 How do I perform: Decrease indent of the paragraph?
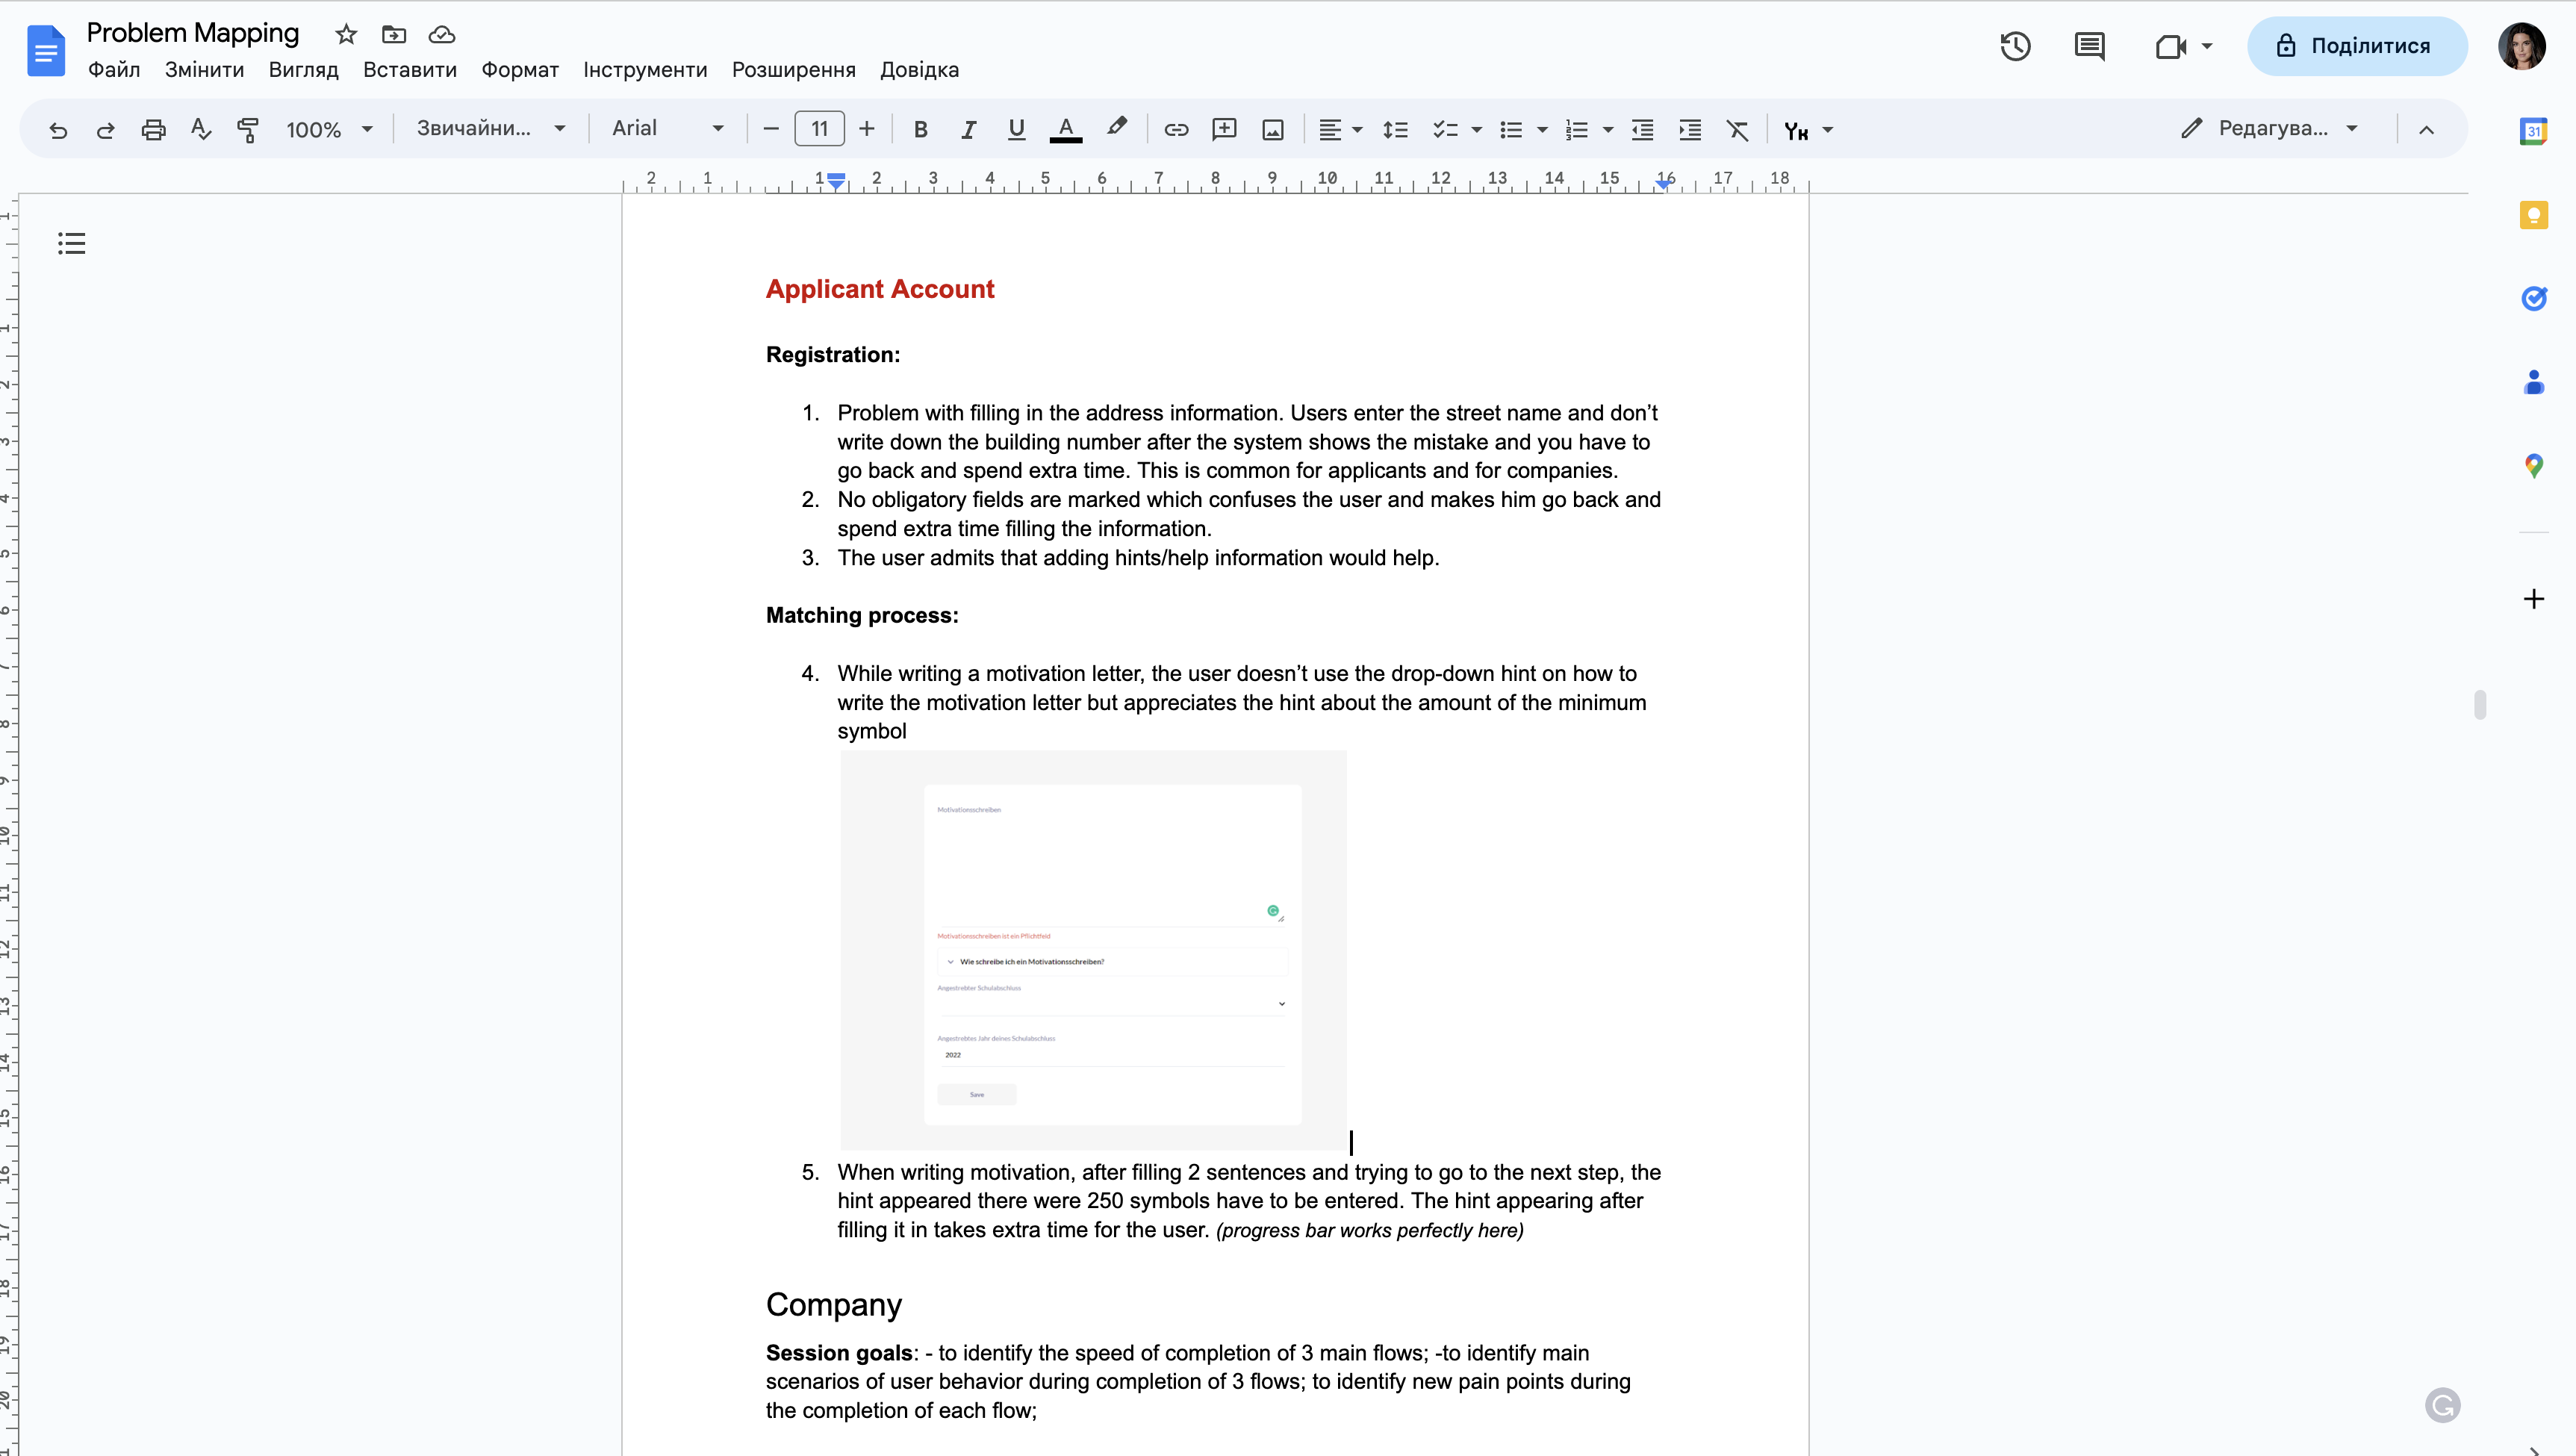point(1642,130)
